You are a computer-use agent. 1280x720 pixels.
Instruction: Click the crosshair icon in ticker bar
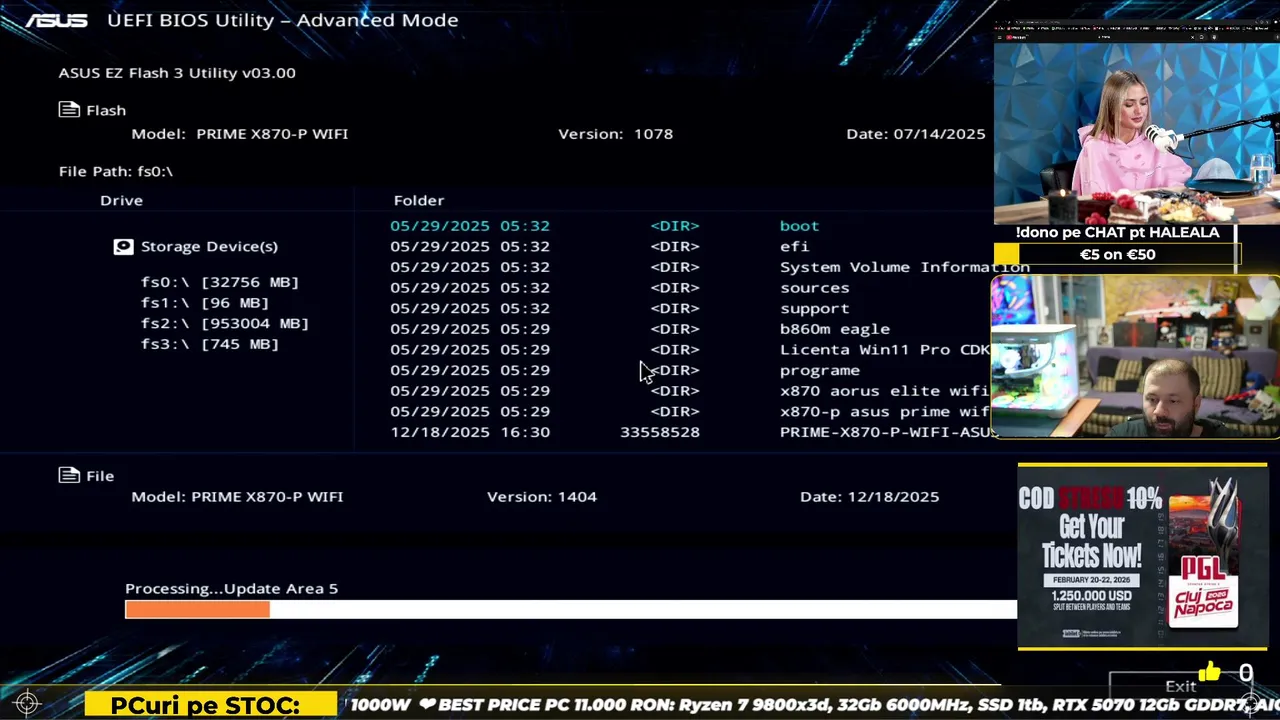coord(27,704)
